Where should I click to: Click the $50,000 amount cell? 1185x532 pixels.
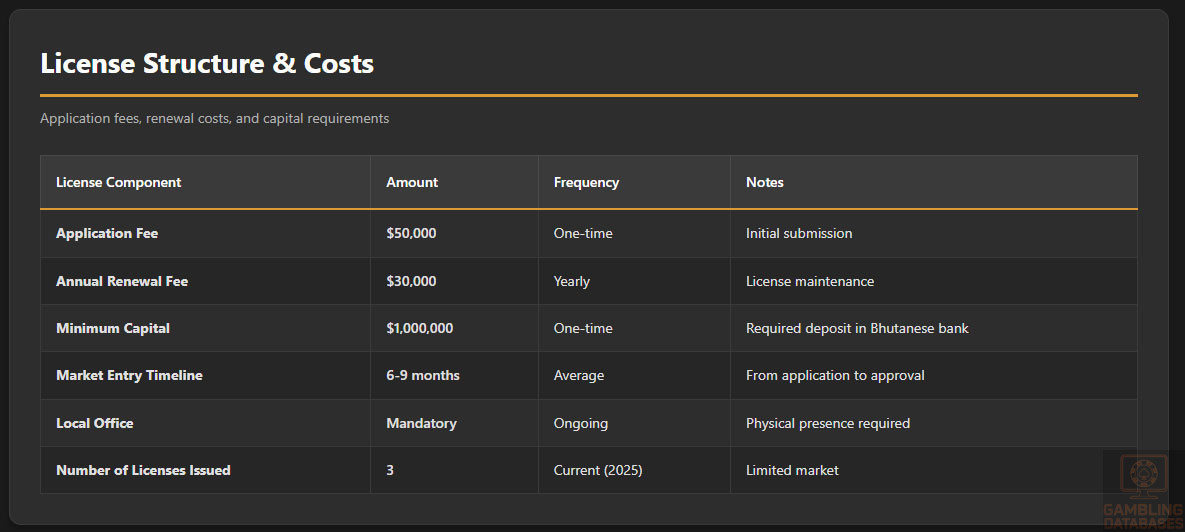[x=411, y=233]
